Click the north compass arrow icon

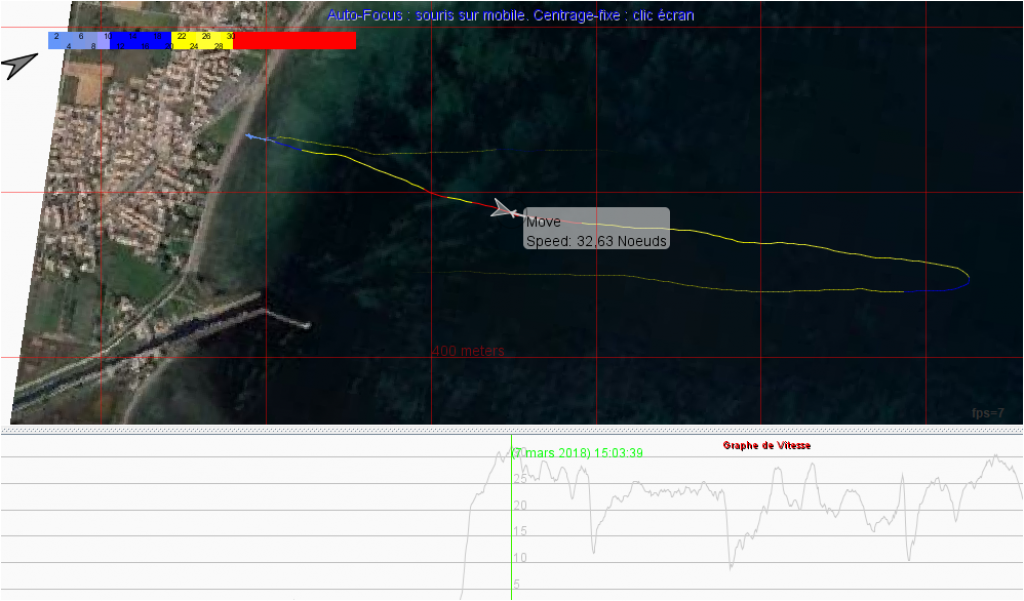point(19,65)
